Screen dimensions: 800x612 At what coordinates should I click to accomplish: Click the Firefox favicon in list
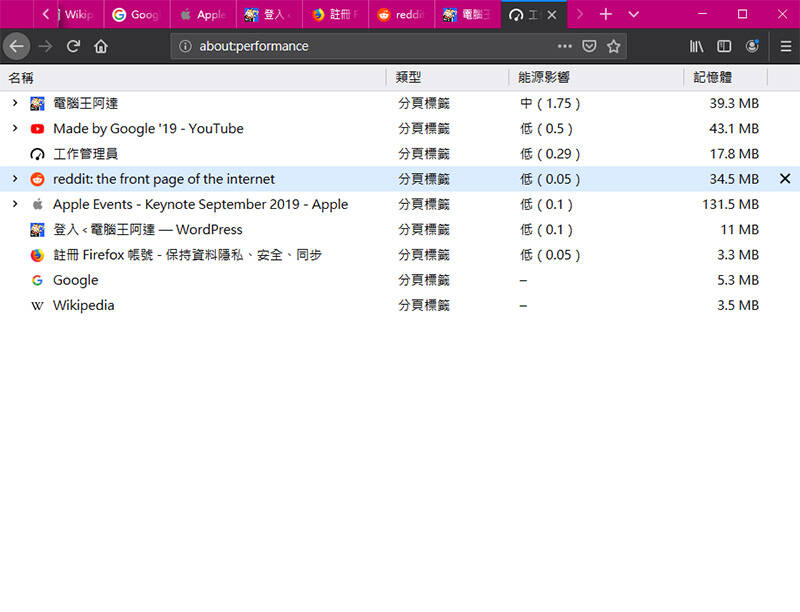[x=37, y=255]
